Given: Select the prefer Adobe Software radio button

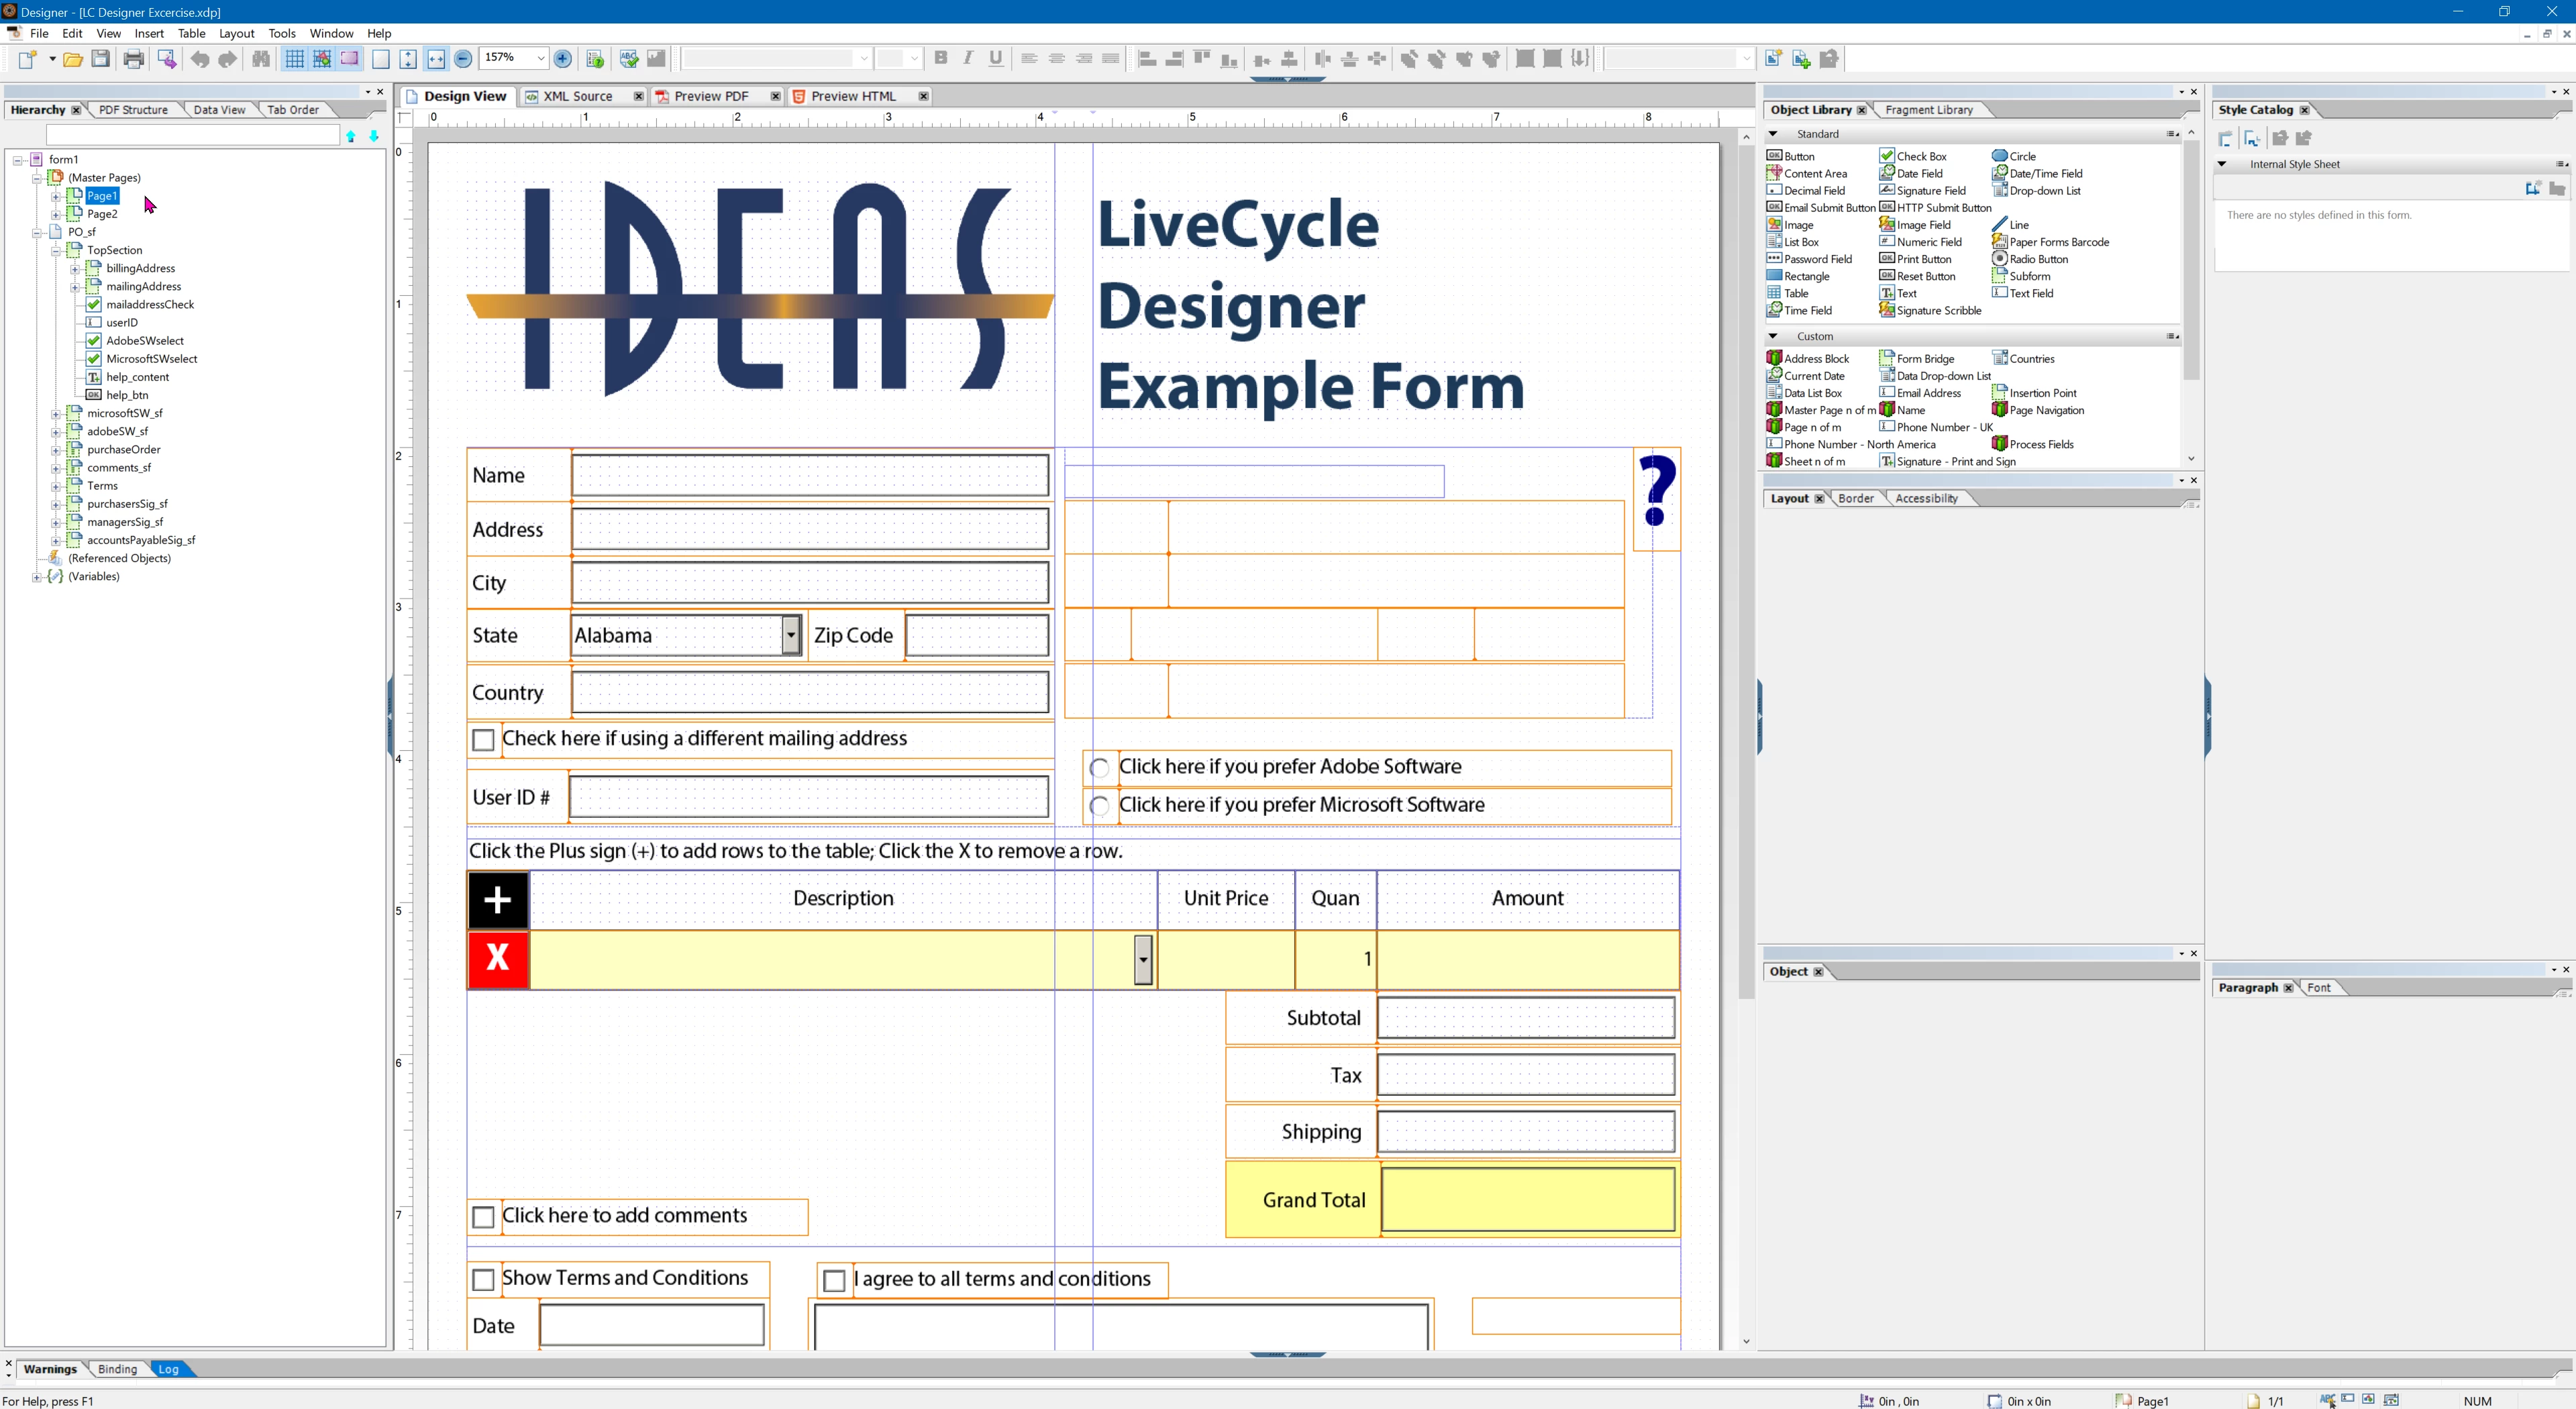Looking at the screenshot, I should 1099,768.
